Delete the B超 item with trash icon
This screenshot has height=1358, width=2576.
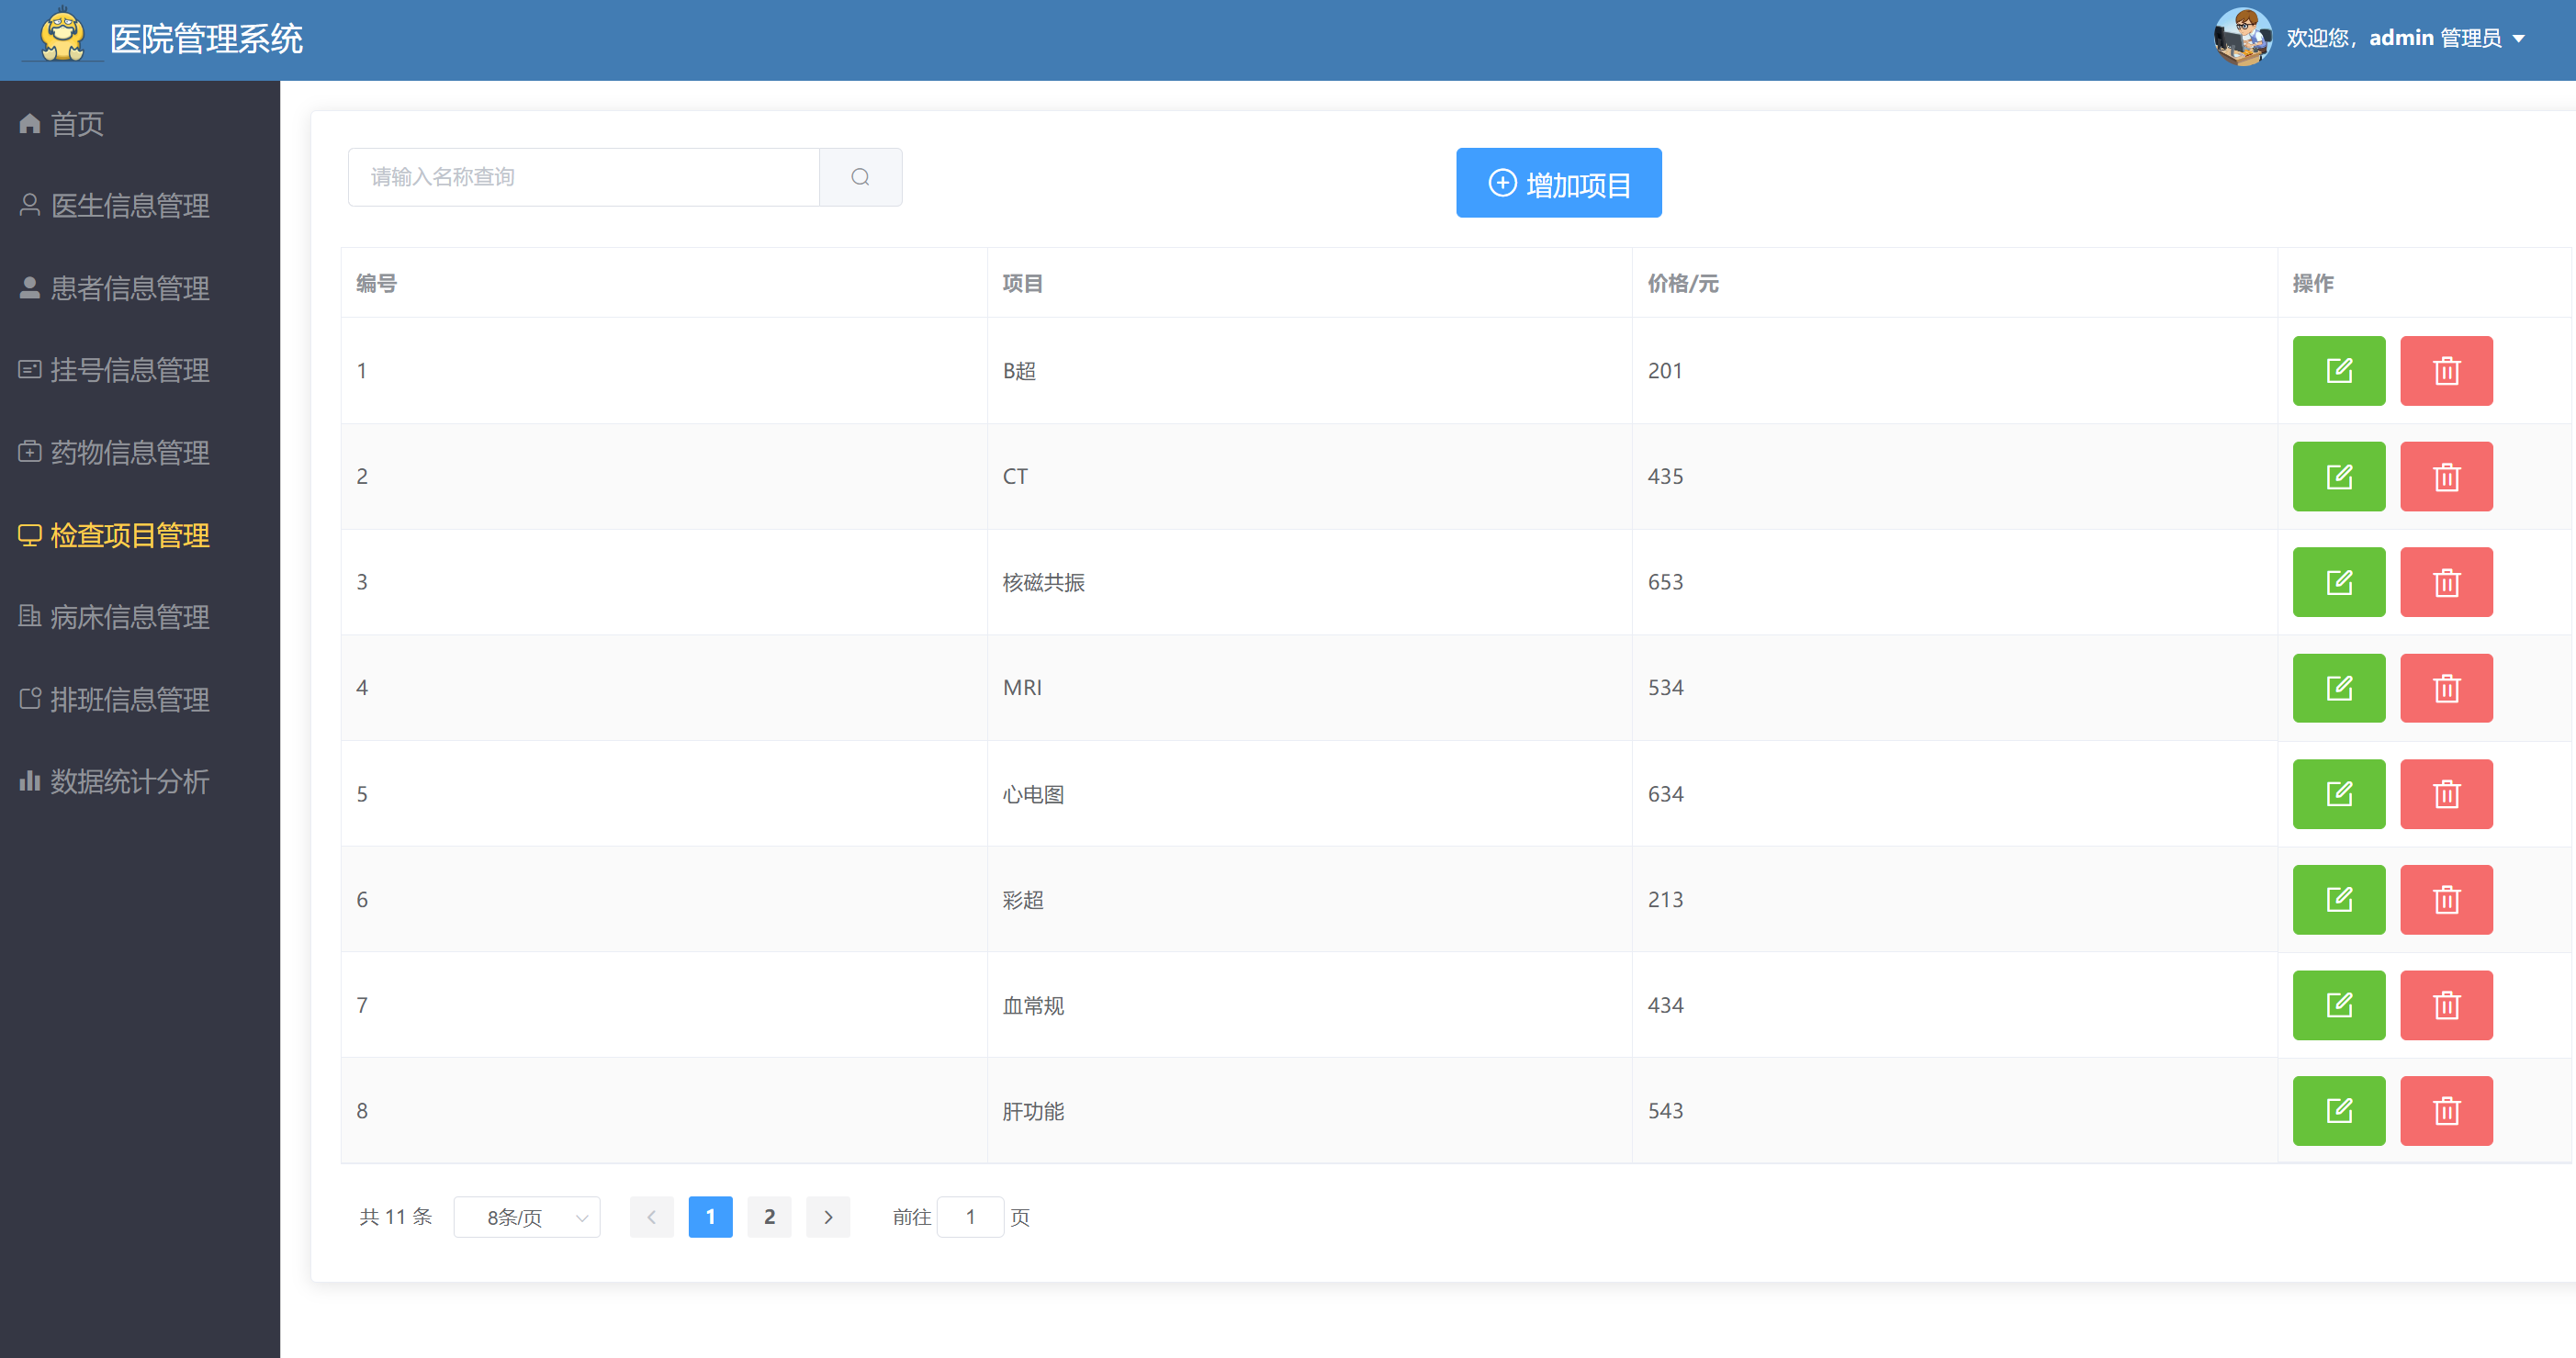(x=2446, y=371)
